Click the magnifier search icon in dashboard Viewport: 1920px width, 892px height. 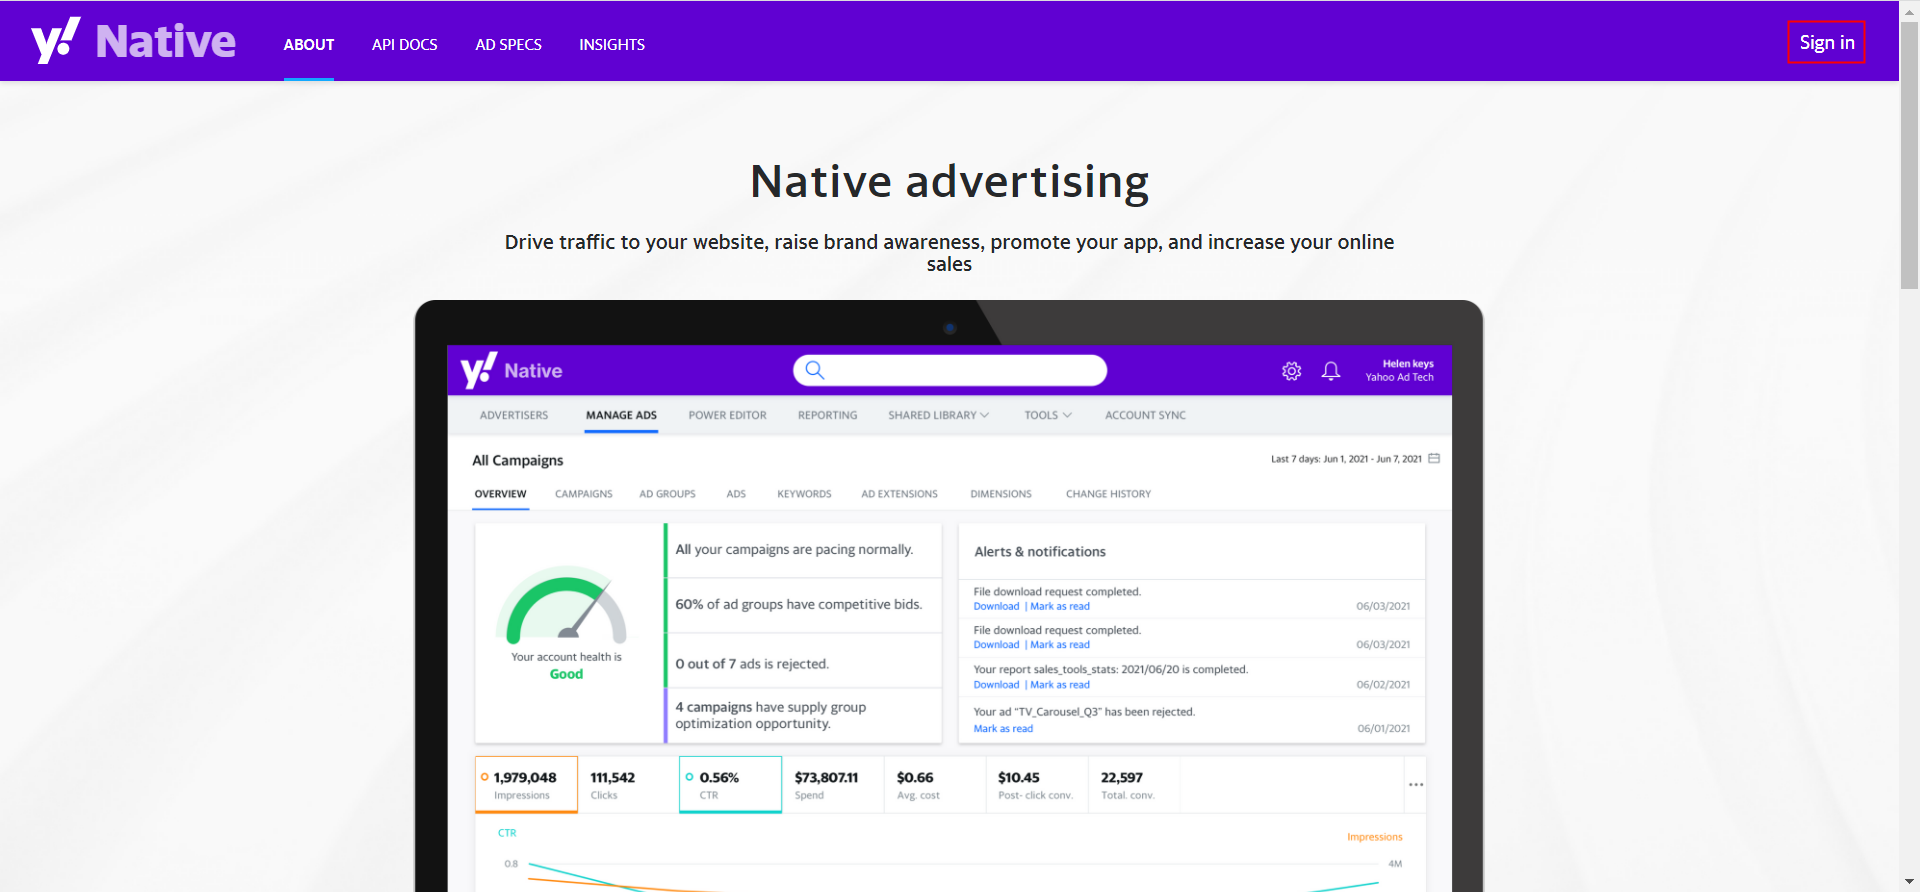[815, 370]
